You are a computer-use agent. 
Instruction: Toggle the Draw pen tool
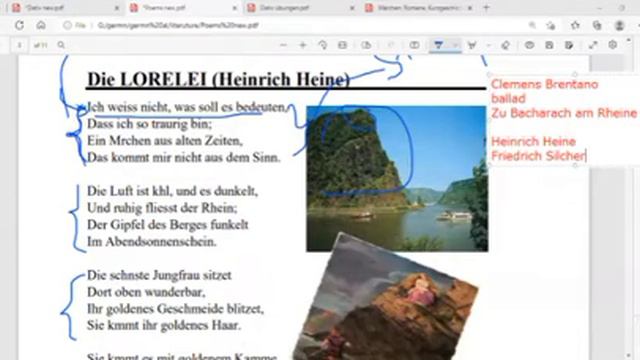(439, 45)
